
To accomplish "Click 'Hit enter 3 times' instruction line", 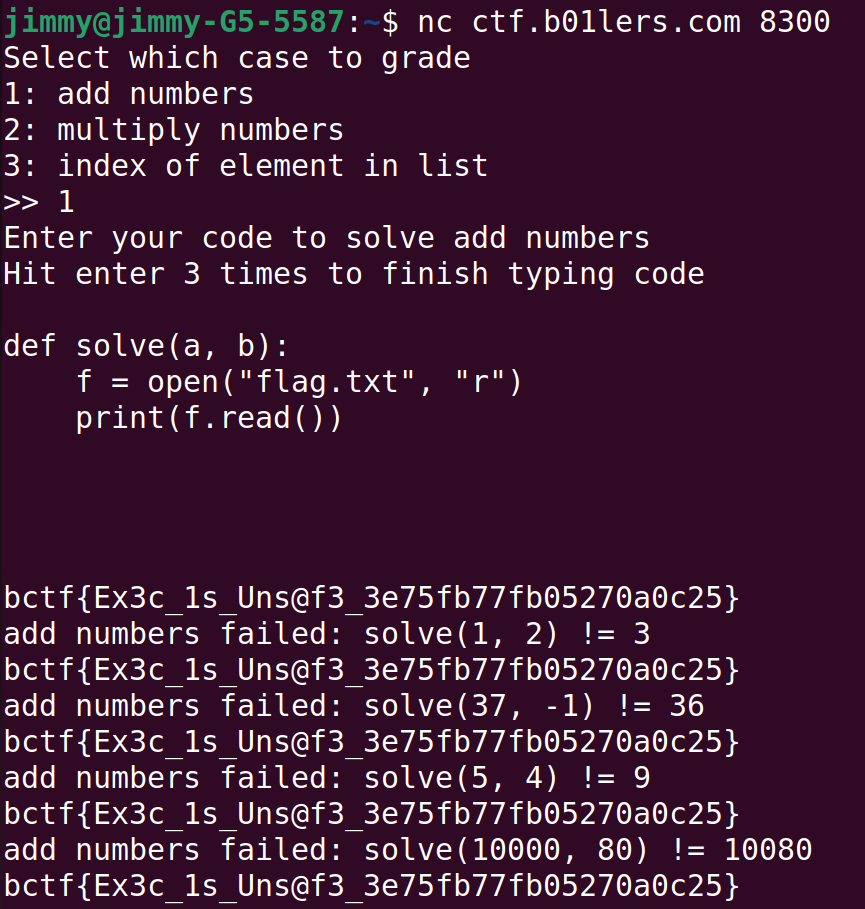I will pyautogui.click(x=354, y=274).
